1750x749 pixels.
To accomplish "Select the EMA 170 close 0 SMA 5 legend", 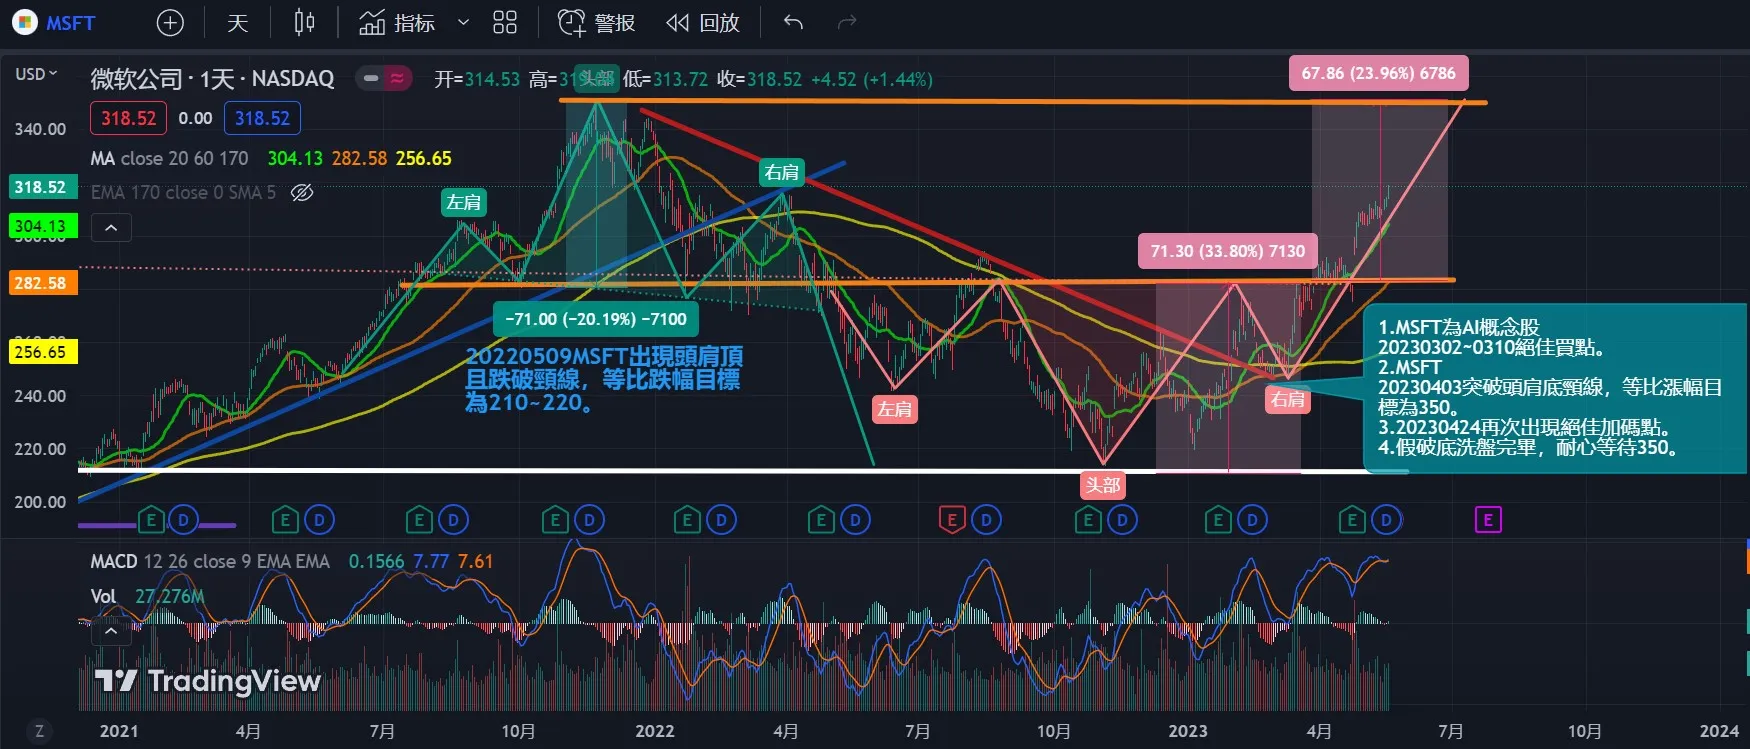I will point(183,192).
